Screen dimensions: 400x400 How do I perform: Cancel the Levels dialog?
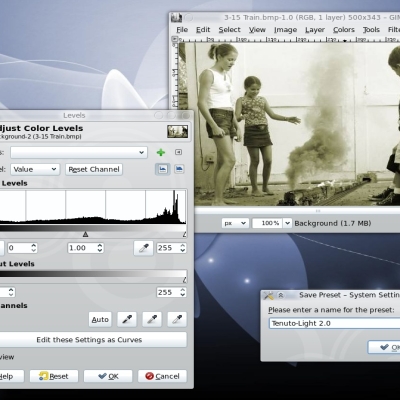162,376
